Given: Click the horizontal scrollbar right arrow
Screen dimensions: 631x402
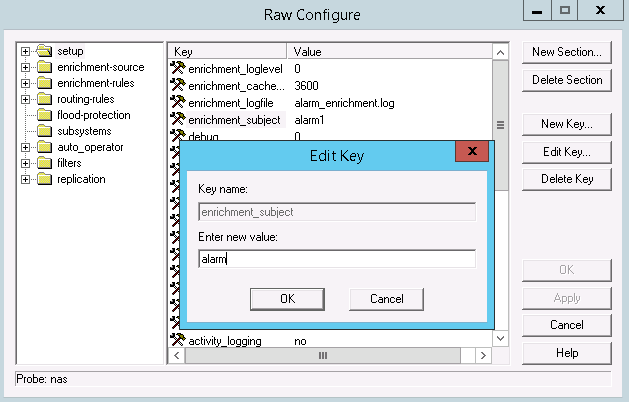Looking at the screenshot, I should pos(483,356).
